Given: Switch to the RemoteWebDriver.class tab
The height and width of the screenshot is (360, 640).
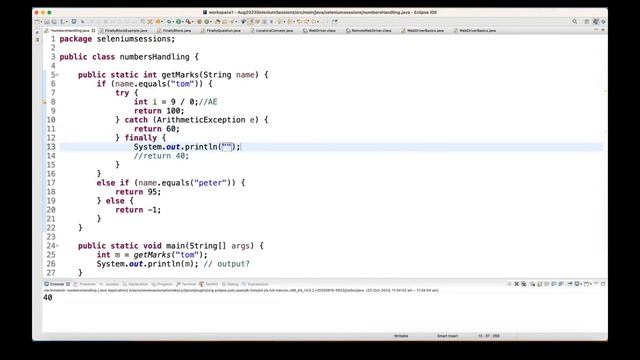Looking at the screenshot, I should (x=369, y=31).
